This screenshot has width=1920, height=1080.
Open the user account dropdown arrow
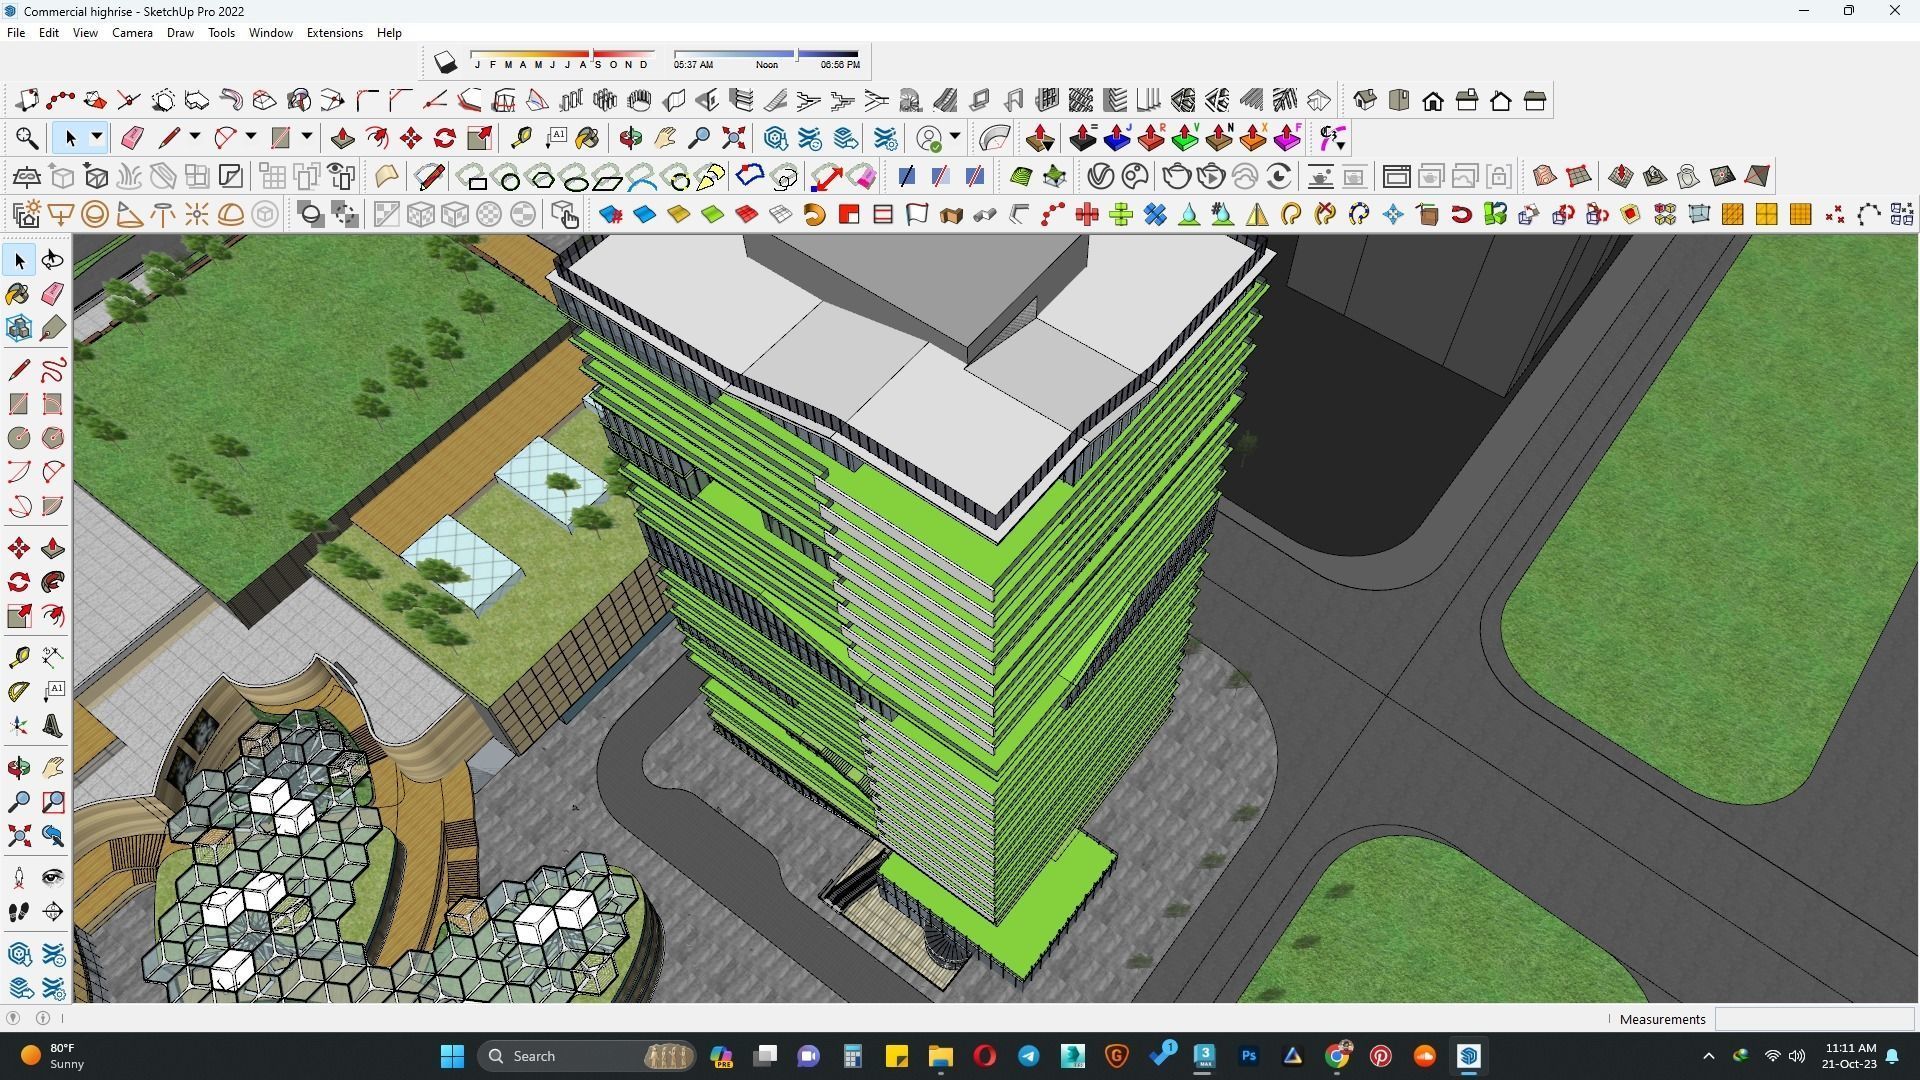[x=955, y=138]
